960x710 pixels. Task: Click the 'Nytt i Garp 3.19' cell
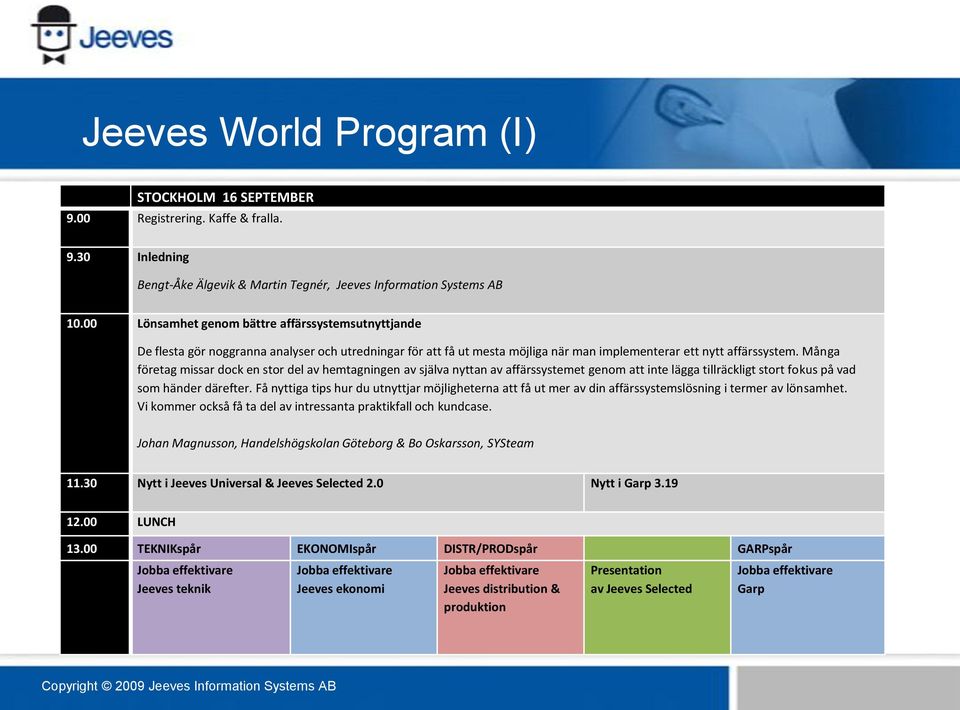pyautogui.click(x=735, y=492)
